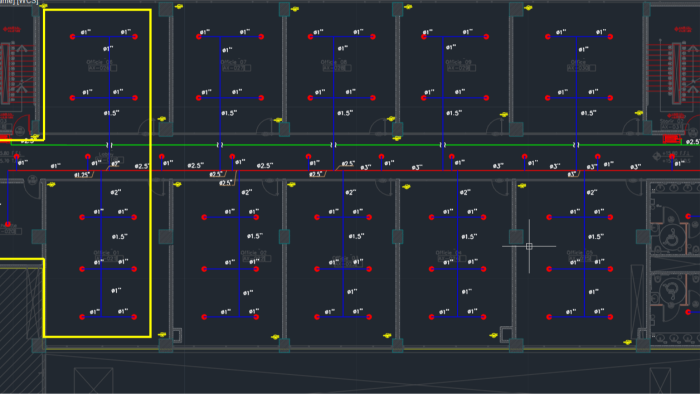Select the diamond level marker in the right corridor

(657, 156)
